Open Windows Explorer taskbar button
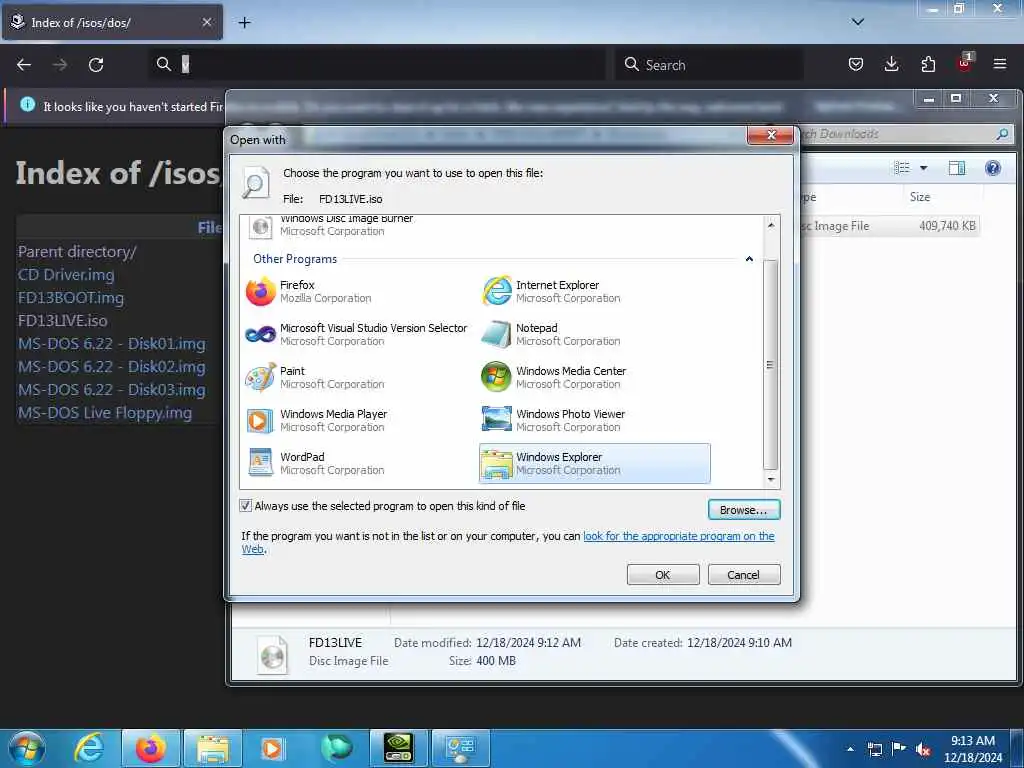 (x=213, y=748)
